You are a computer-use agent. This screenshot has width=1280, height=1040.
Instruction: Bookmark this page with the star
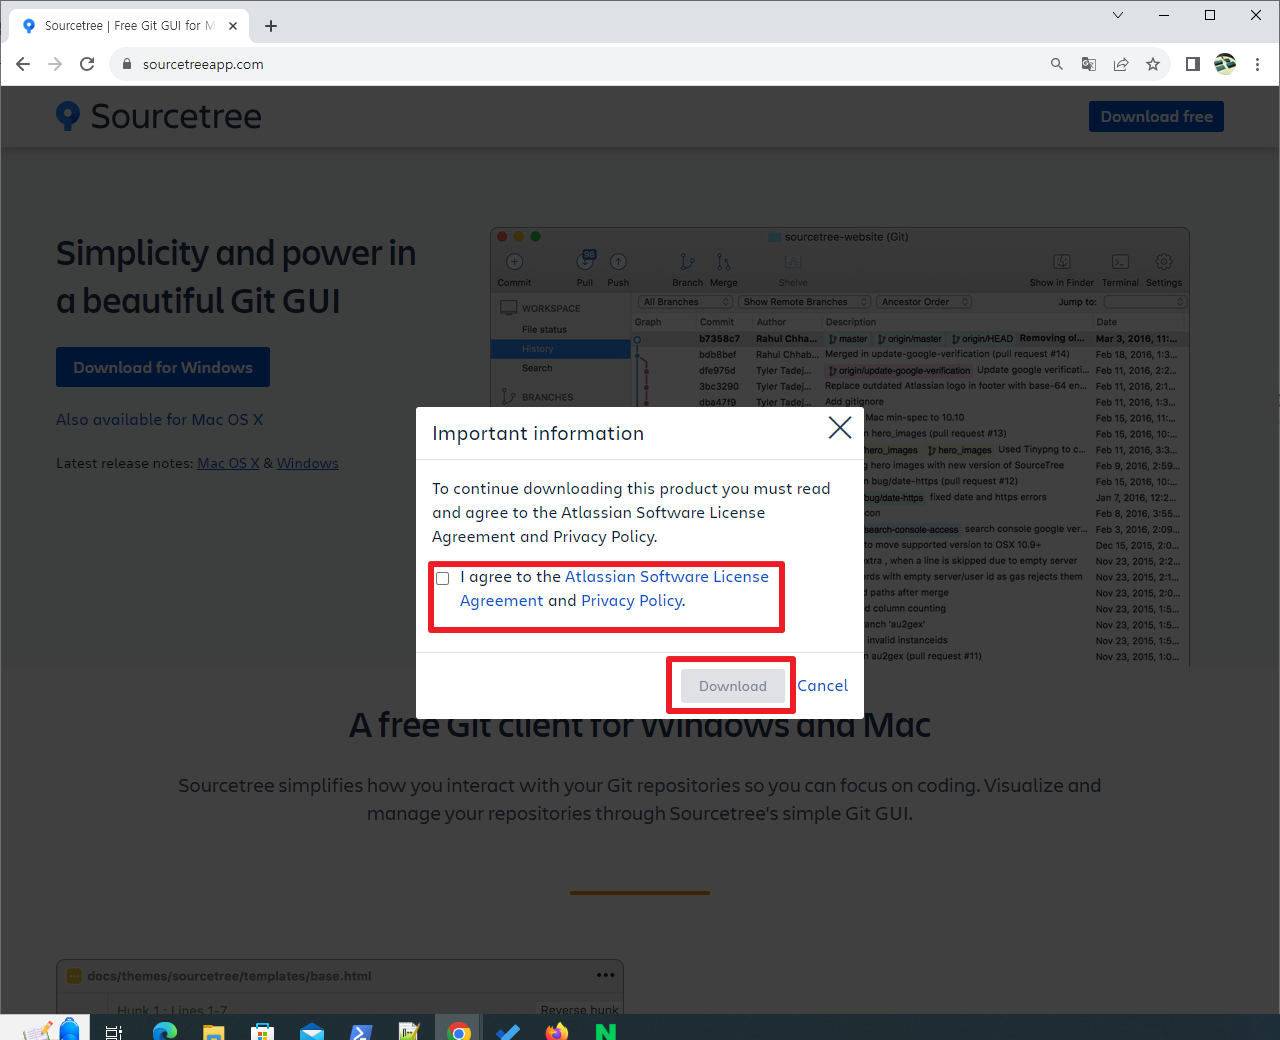click(x=1153, y=64)
